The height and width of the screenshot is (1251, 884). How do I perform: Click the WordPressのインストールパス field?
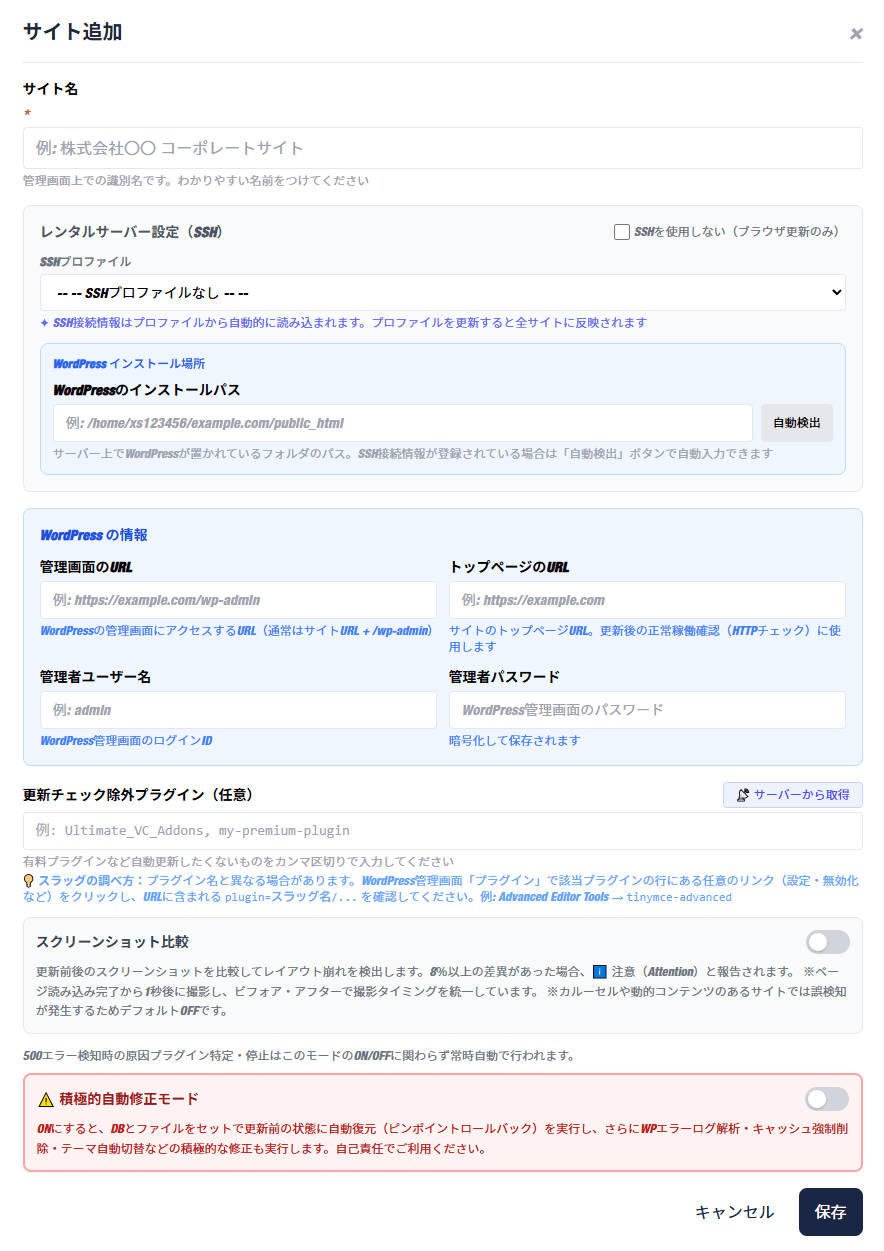coord(402,423)
